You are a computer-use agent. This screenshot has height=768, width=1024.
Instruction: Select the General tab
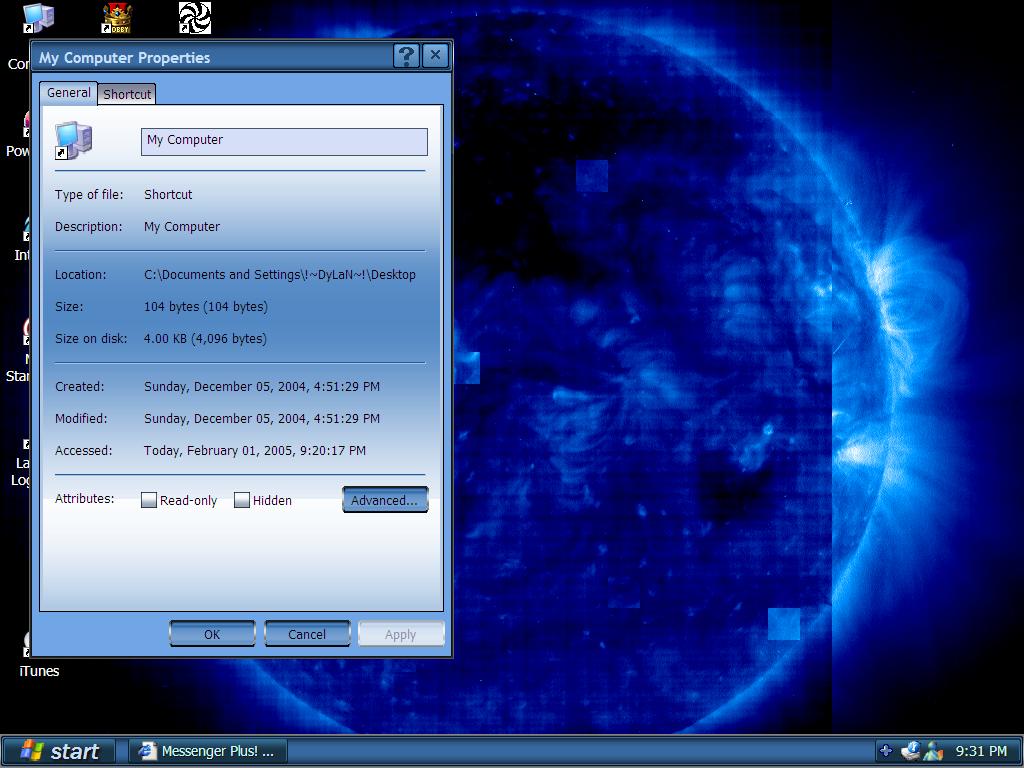point(69,93)
